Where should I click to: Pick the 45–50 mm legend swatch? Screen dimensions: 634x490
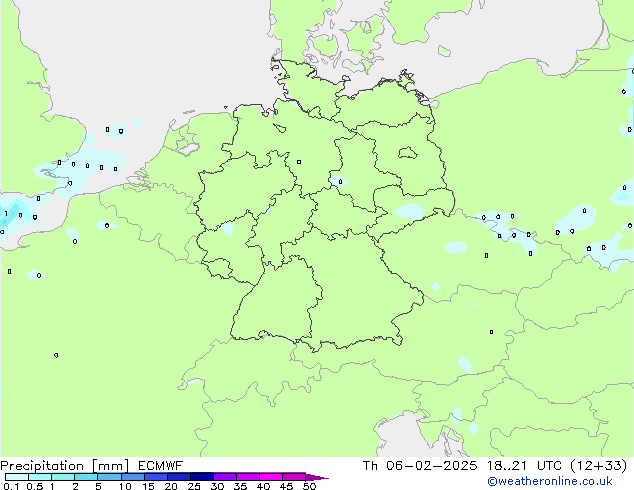point(294,477)
